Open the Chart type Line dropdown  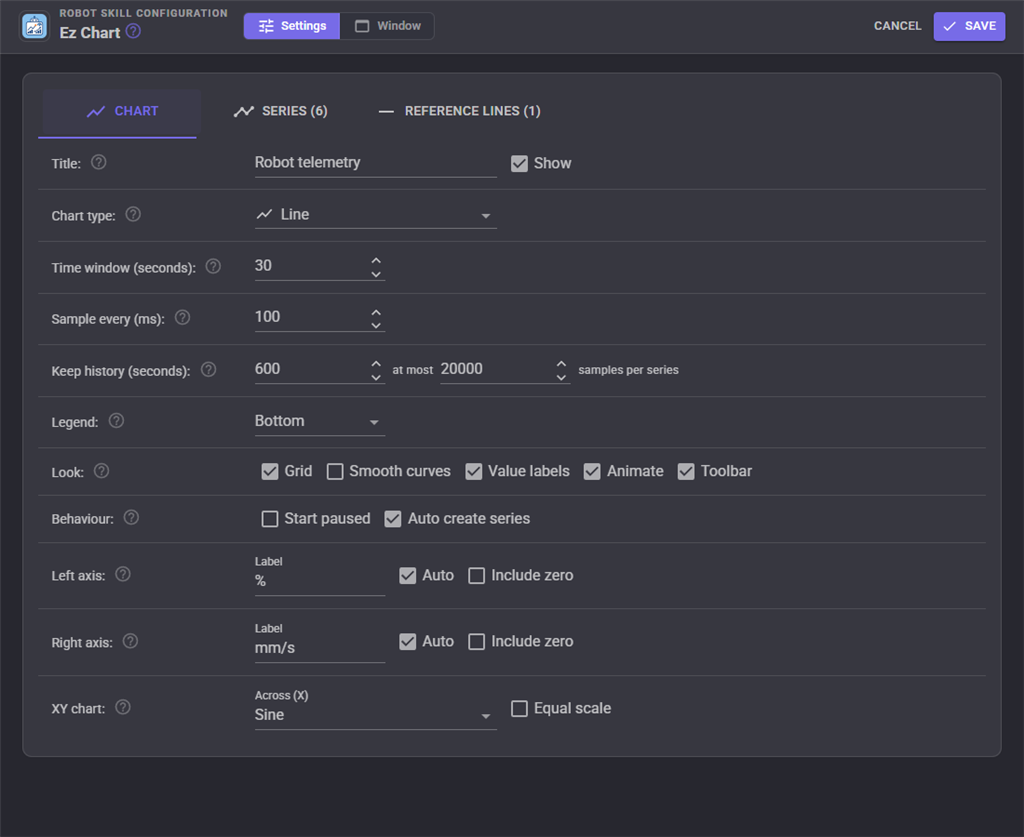(376, 215)
